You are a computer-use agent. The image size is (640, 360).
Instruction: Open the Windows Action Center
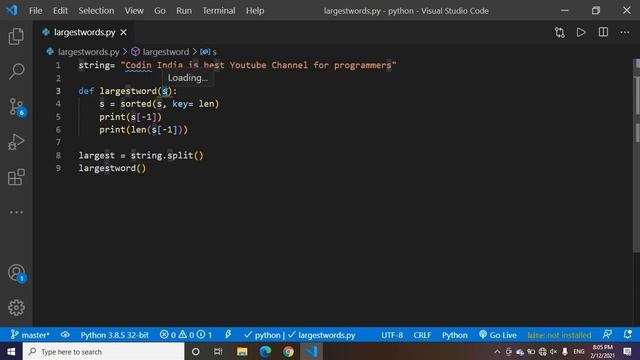(x=627, y=351)
